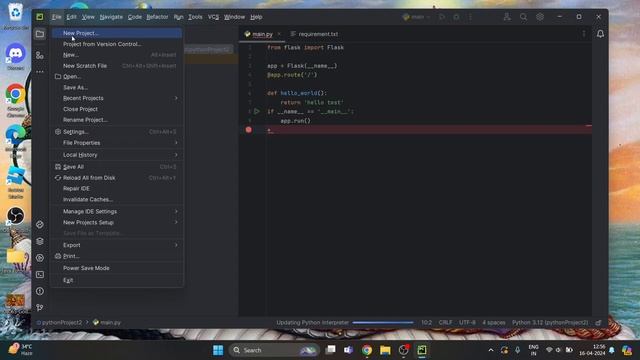This screenshot has width=640, height=360.
Task: Choose Reload All from Disk
Action: pyautogui.click(x=117, y=178)
